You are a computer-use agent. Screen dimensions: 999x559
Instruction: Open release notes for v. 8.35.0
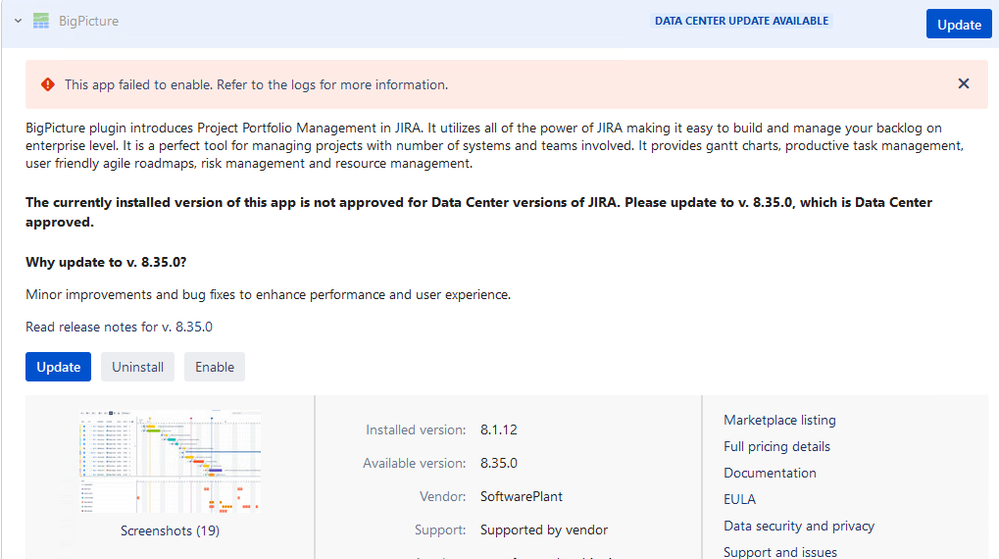point(119,327)
